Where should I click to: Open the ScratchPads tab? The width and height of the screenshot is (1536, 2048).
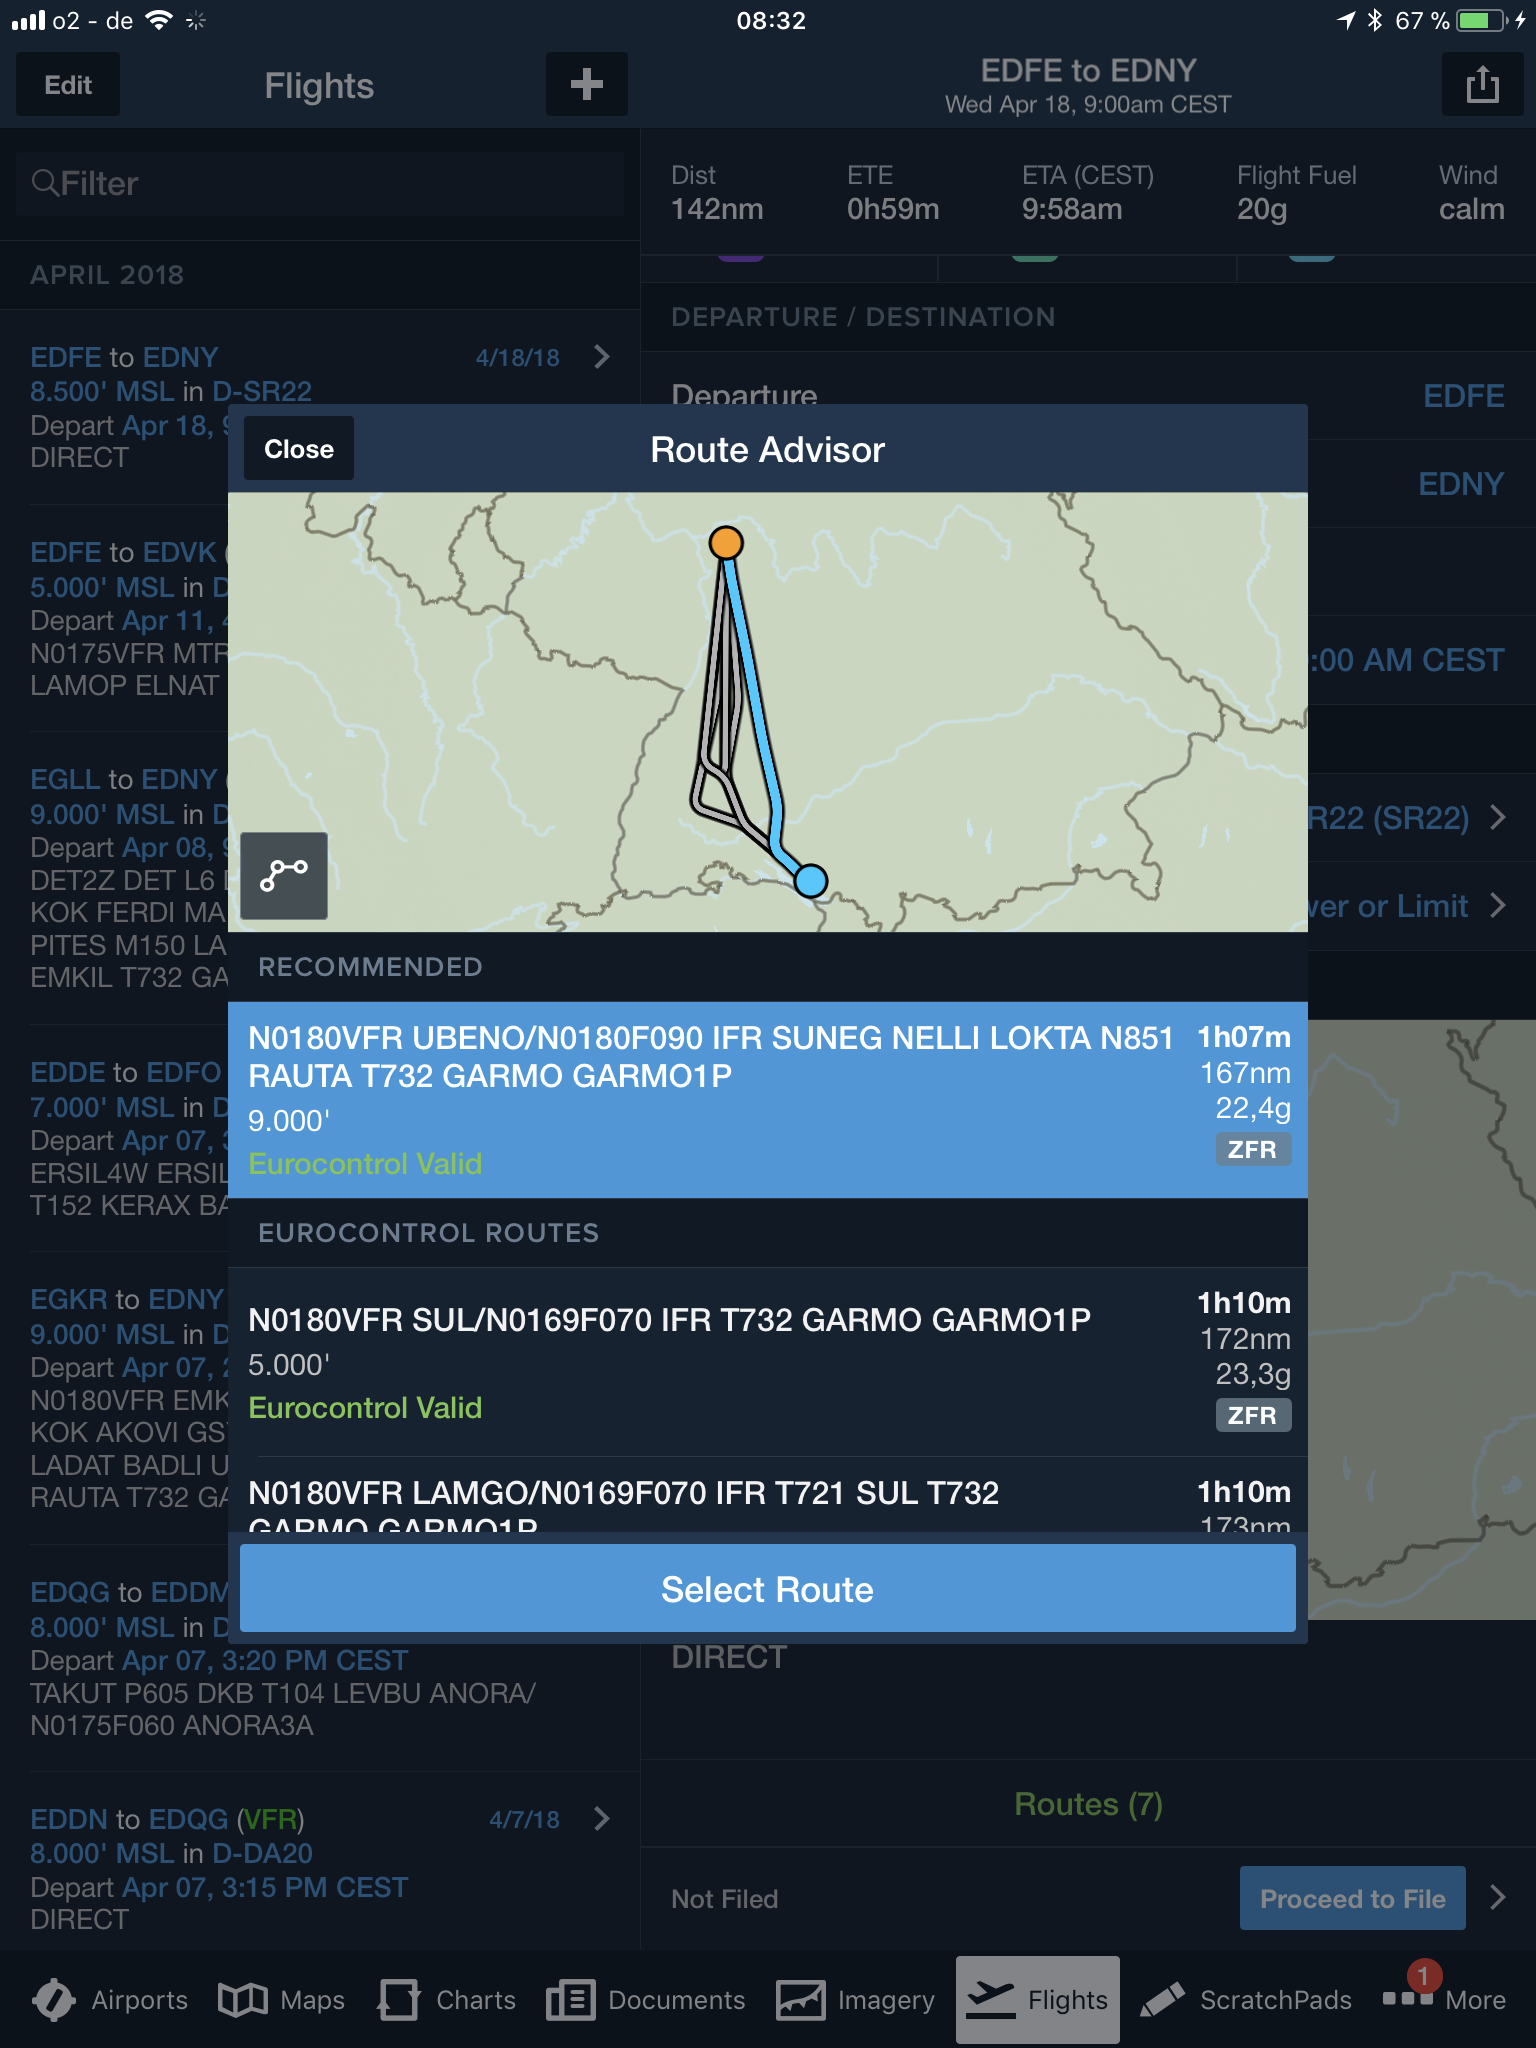point(1246,2000)
